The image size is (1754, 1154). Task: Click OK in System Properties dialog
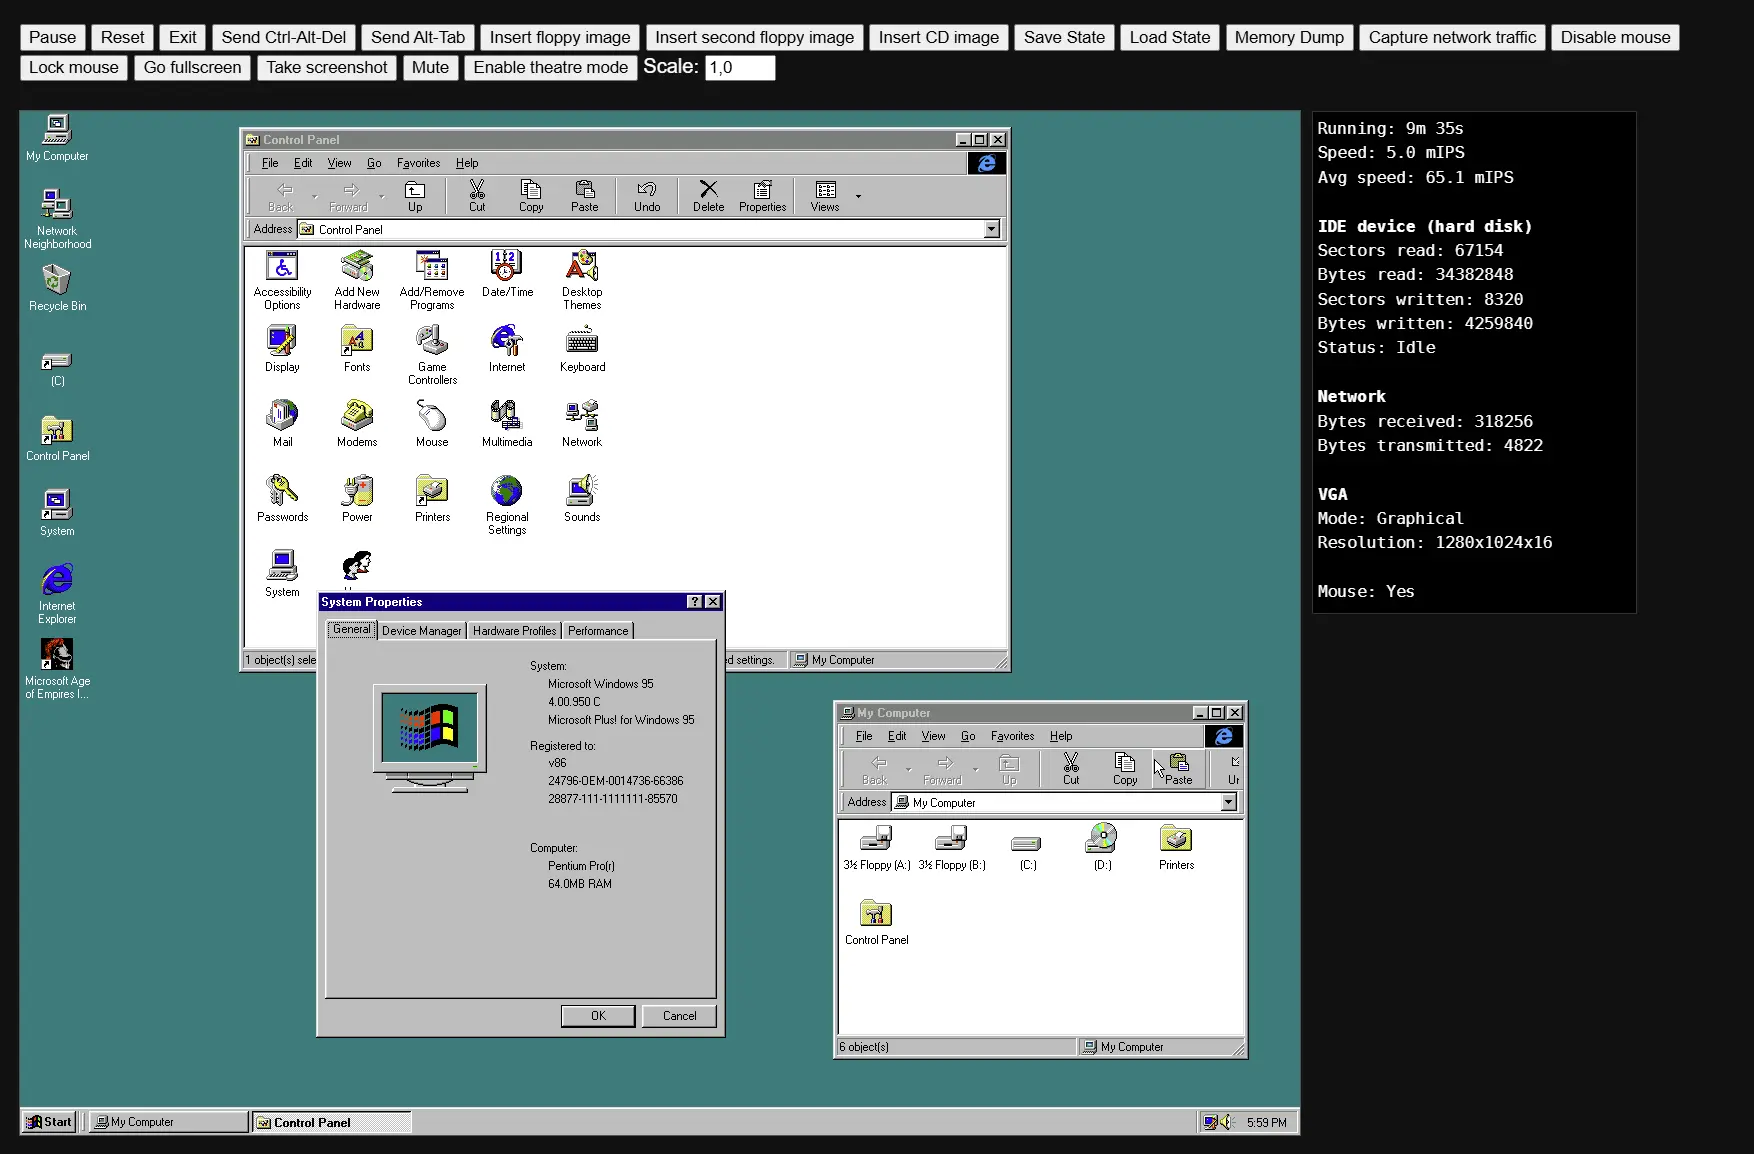(x=598, y=1016)
